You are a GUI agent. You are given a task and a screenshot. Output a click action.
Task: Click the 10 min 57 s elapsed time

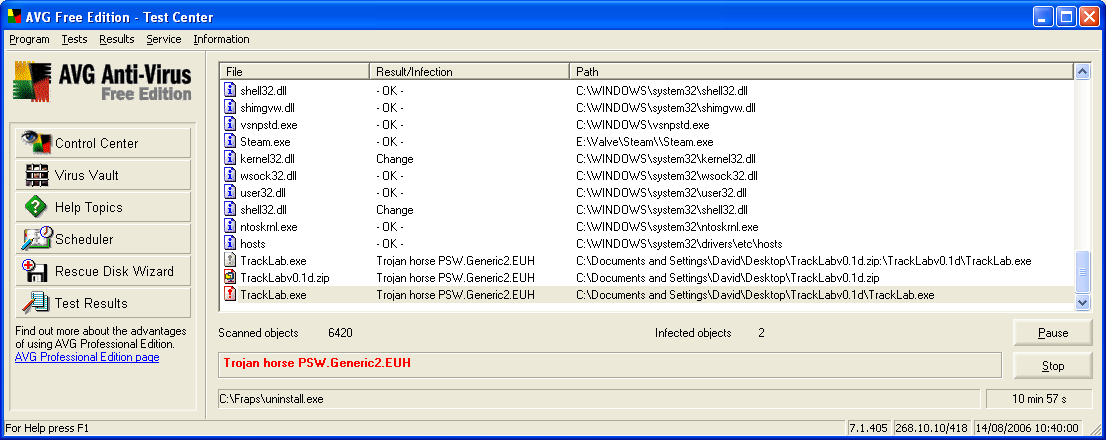tap(1039, 398)
